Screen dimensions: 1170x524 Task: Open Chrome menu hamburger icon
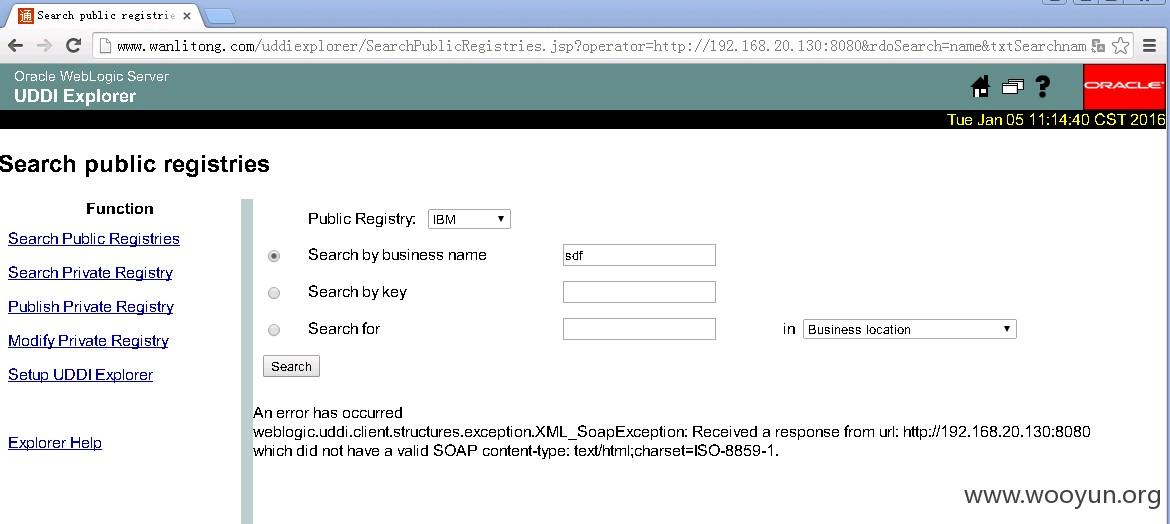point(1150,46)
